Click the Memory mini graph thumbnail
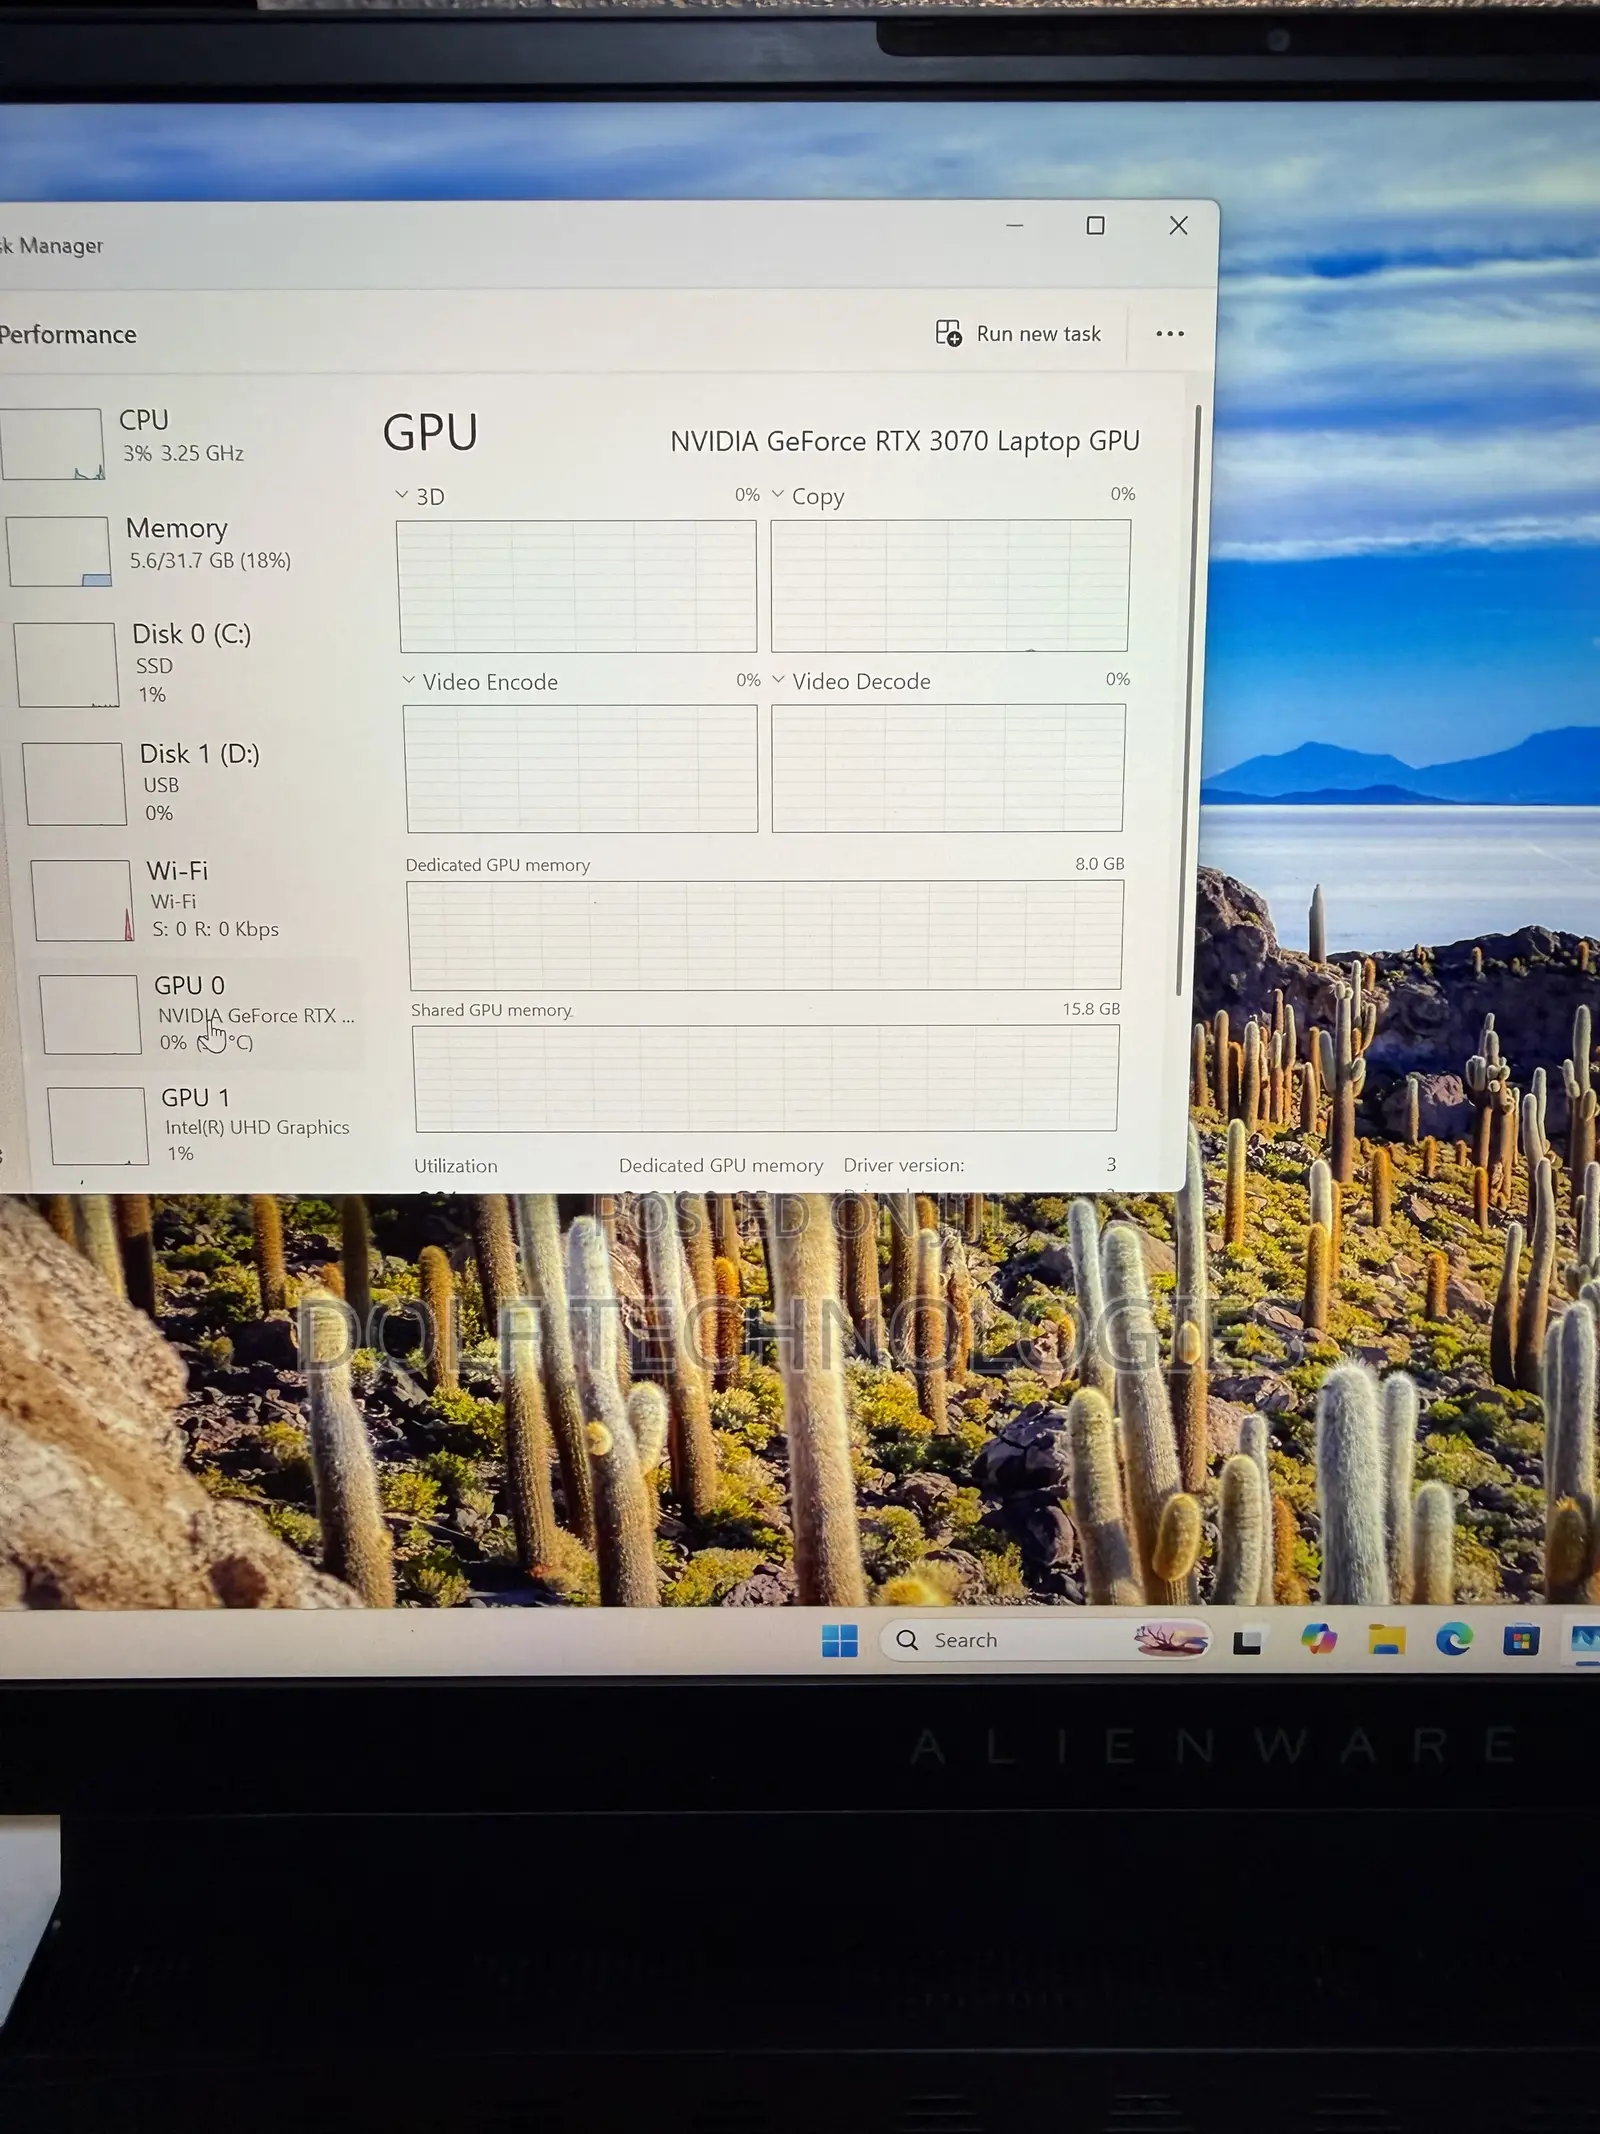 click(59, 551)
